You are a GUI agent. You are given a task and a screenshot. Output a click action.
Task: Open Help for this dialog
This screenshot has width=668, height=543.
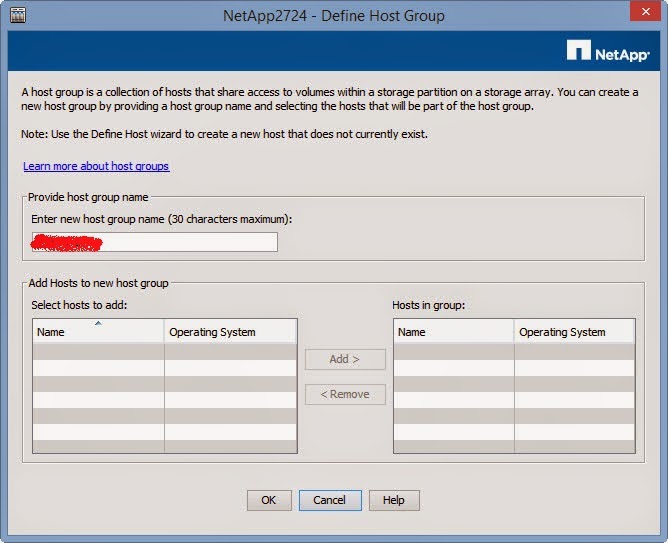click(394, 500)
